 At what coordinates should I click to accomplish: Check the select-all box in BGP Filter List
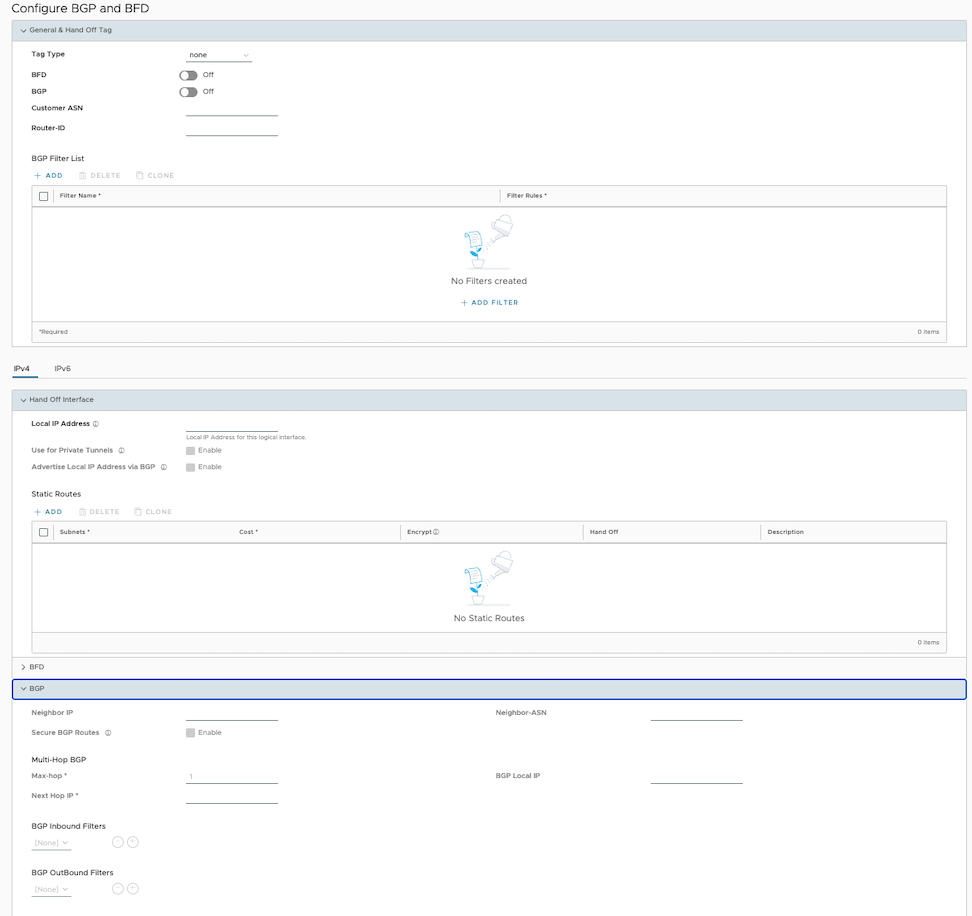tap(43, 196)
